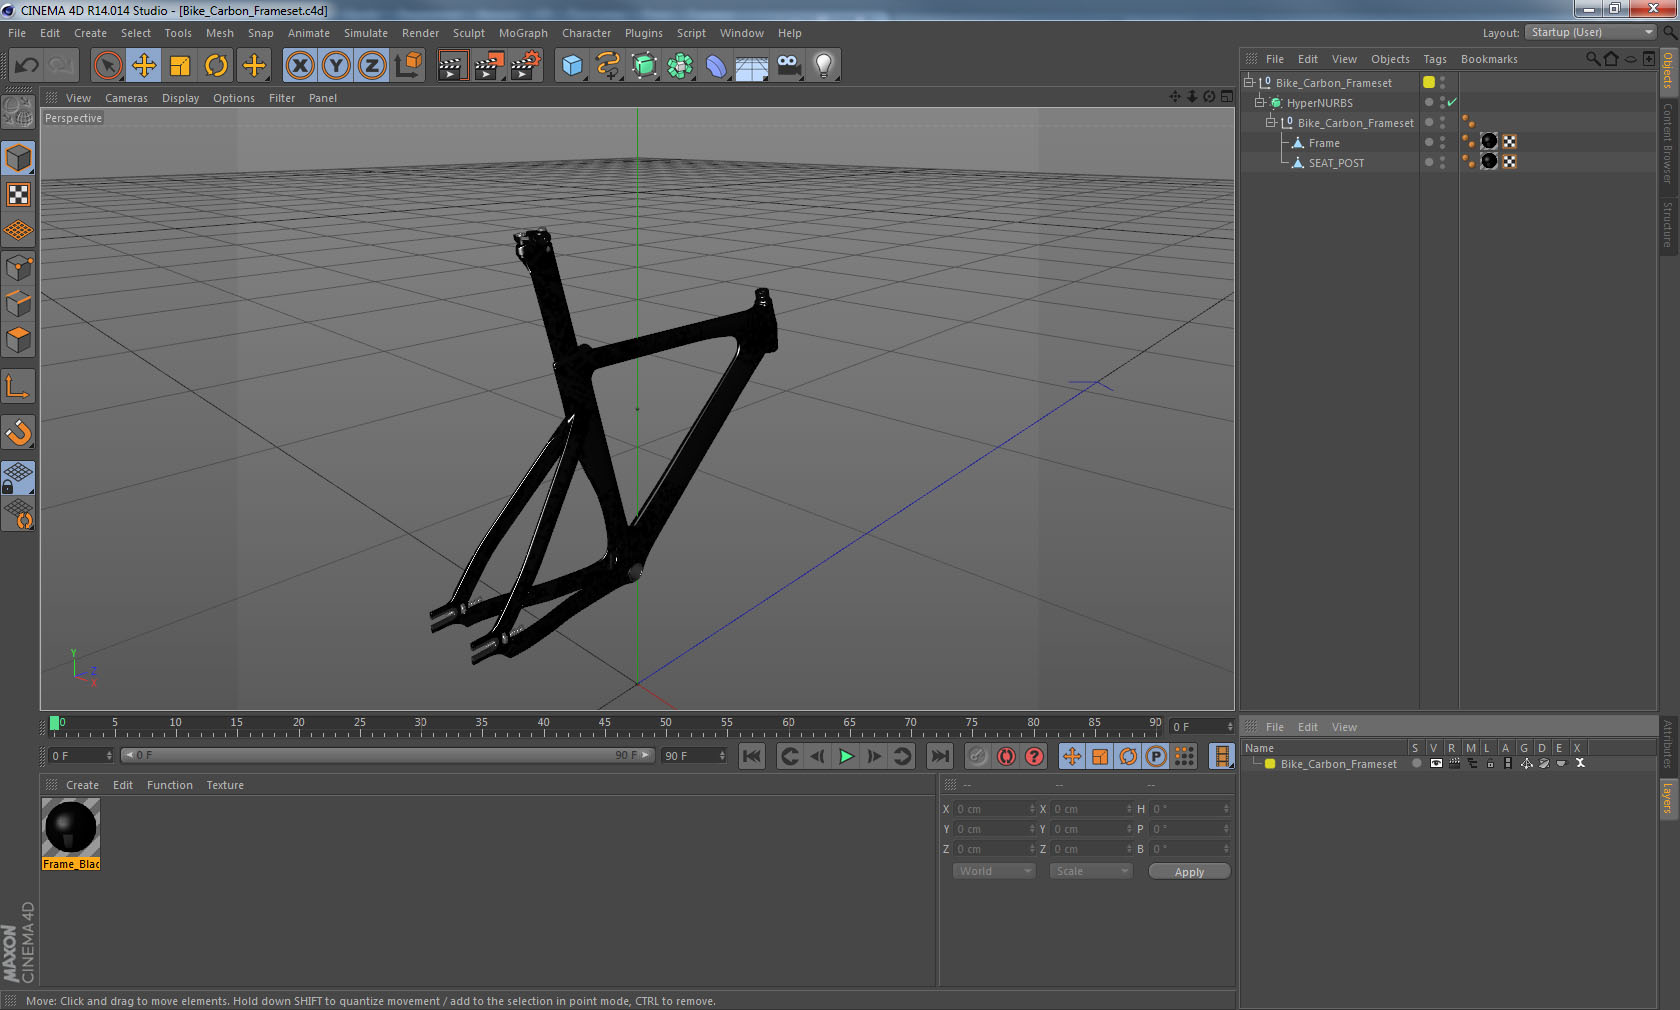Select the Frame object's material tag

1489,142
